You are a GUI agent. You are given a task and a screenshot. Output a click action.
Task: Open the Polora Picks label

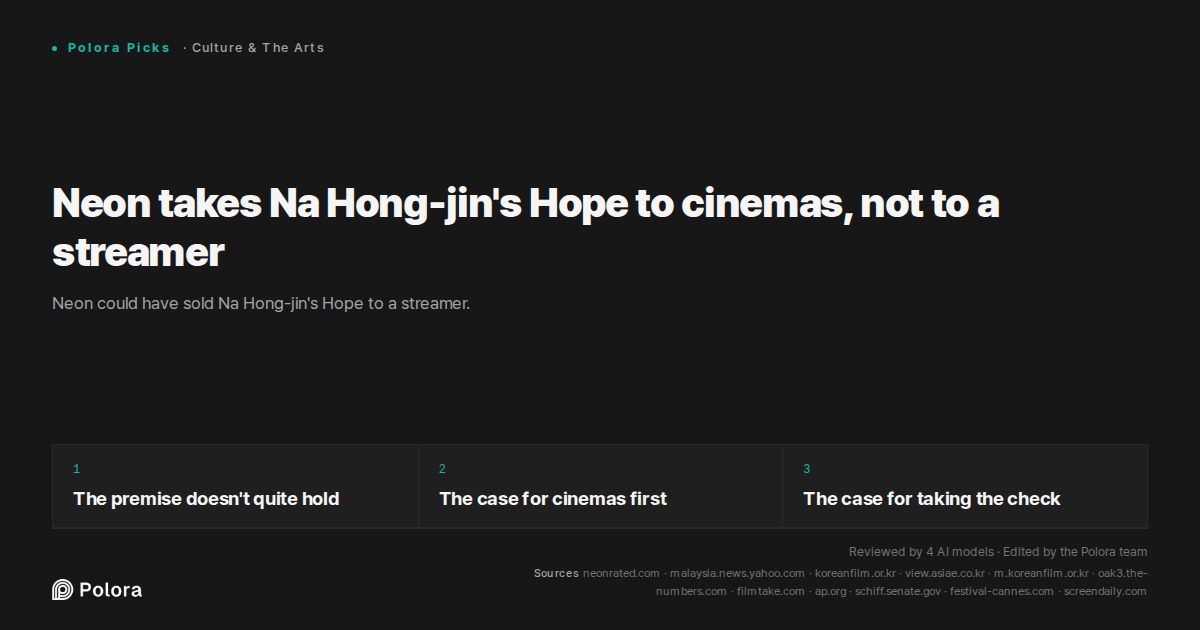(x=119, y=48)
